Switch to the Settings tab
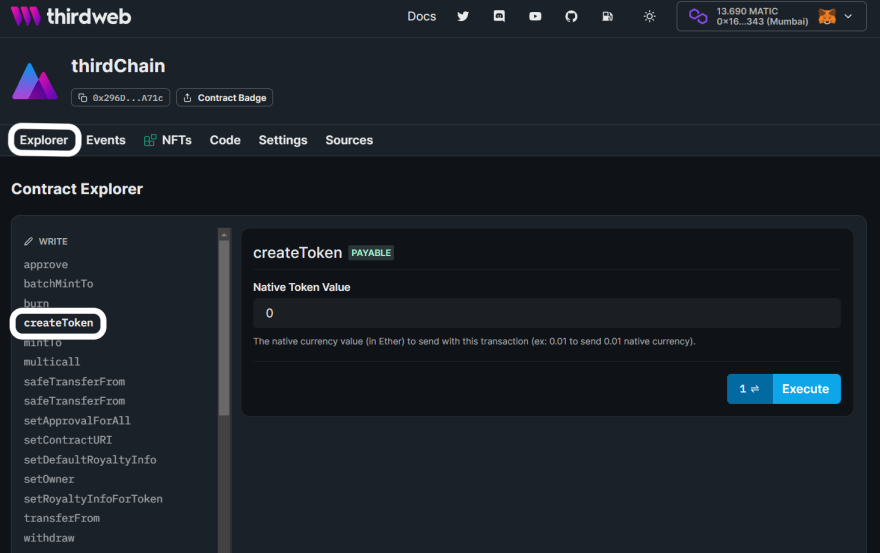The width and height of the screenshot is (880, 553). click(x=283, y=140)
